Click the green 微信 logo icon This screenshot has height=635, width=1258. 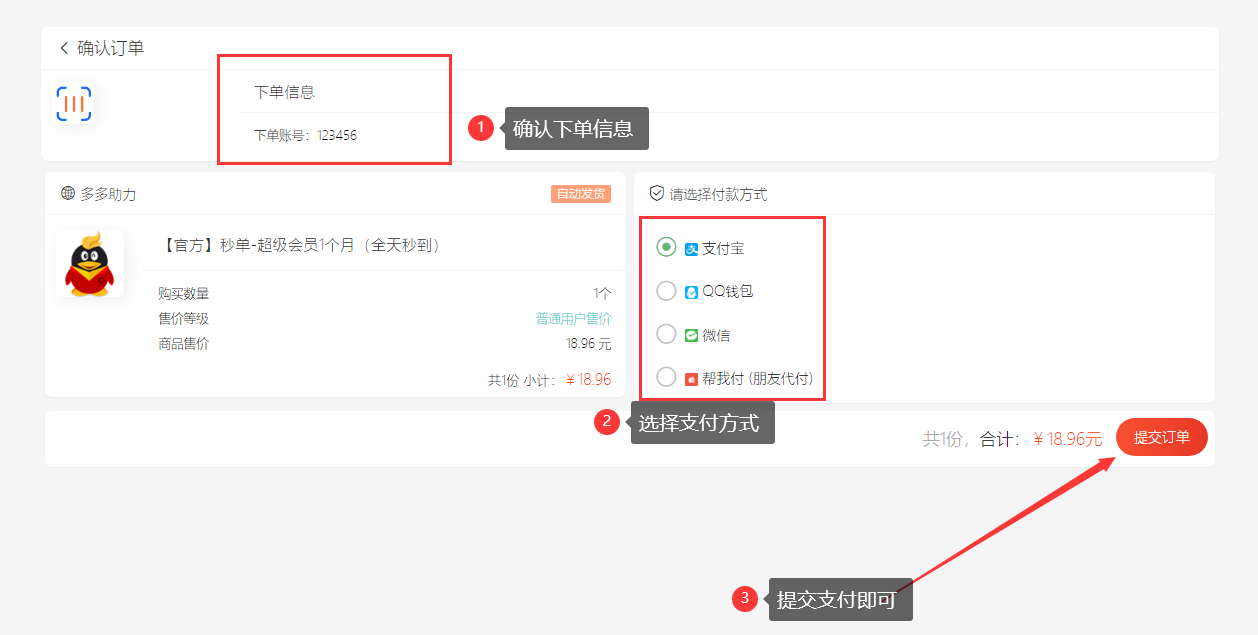coord(691,336)
